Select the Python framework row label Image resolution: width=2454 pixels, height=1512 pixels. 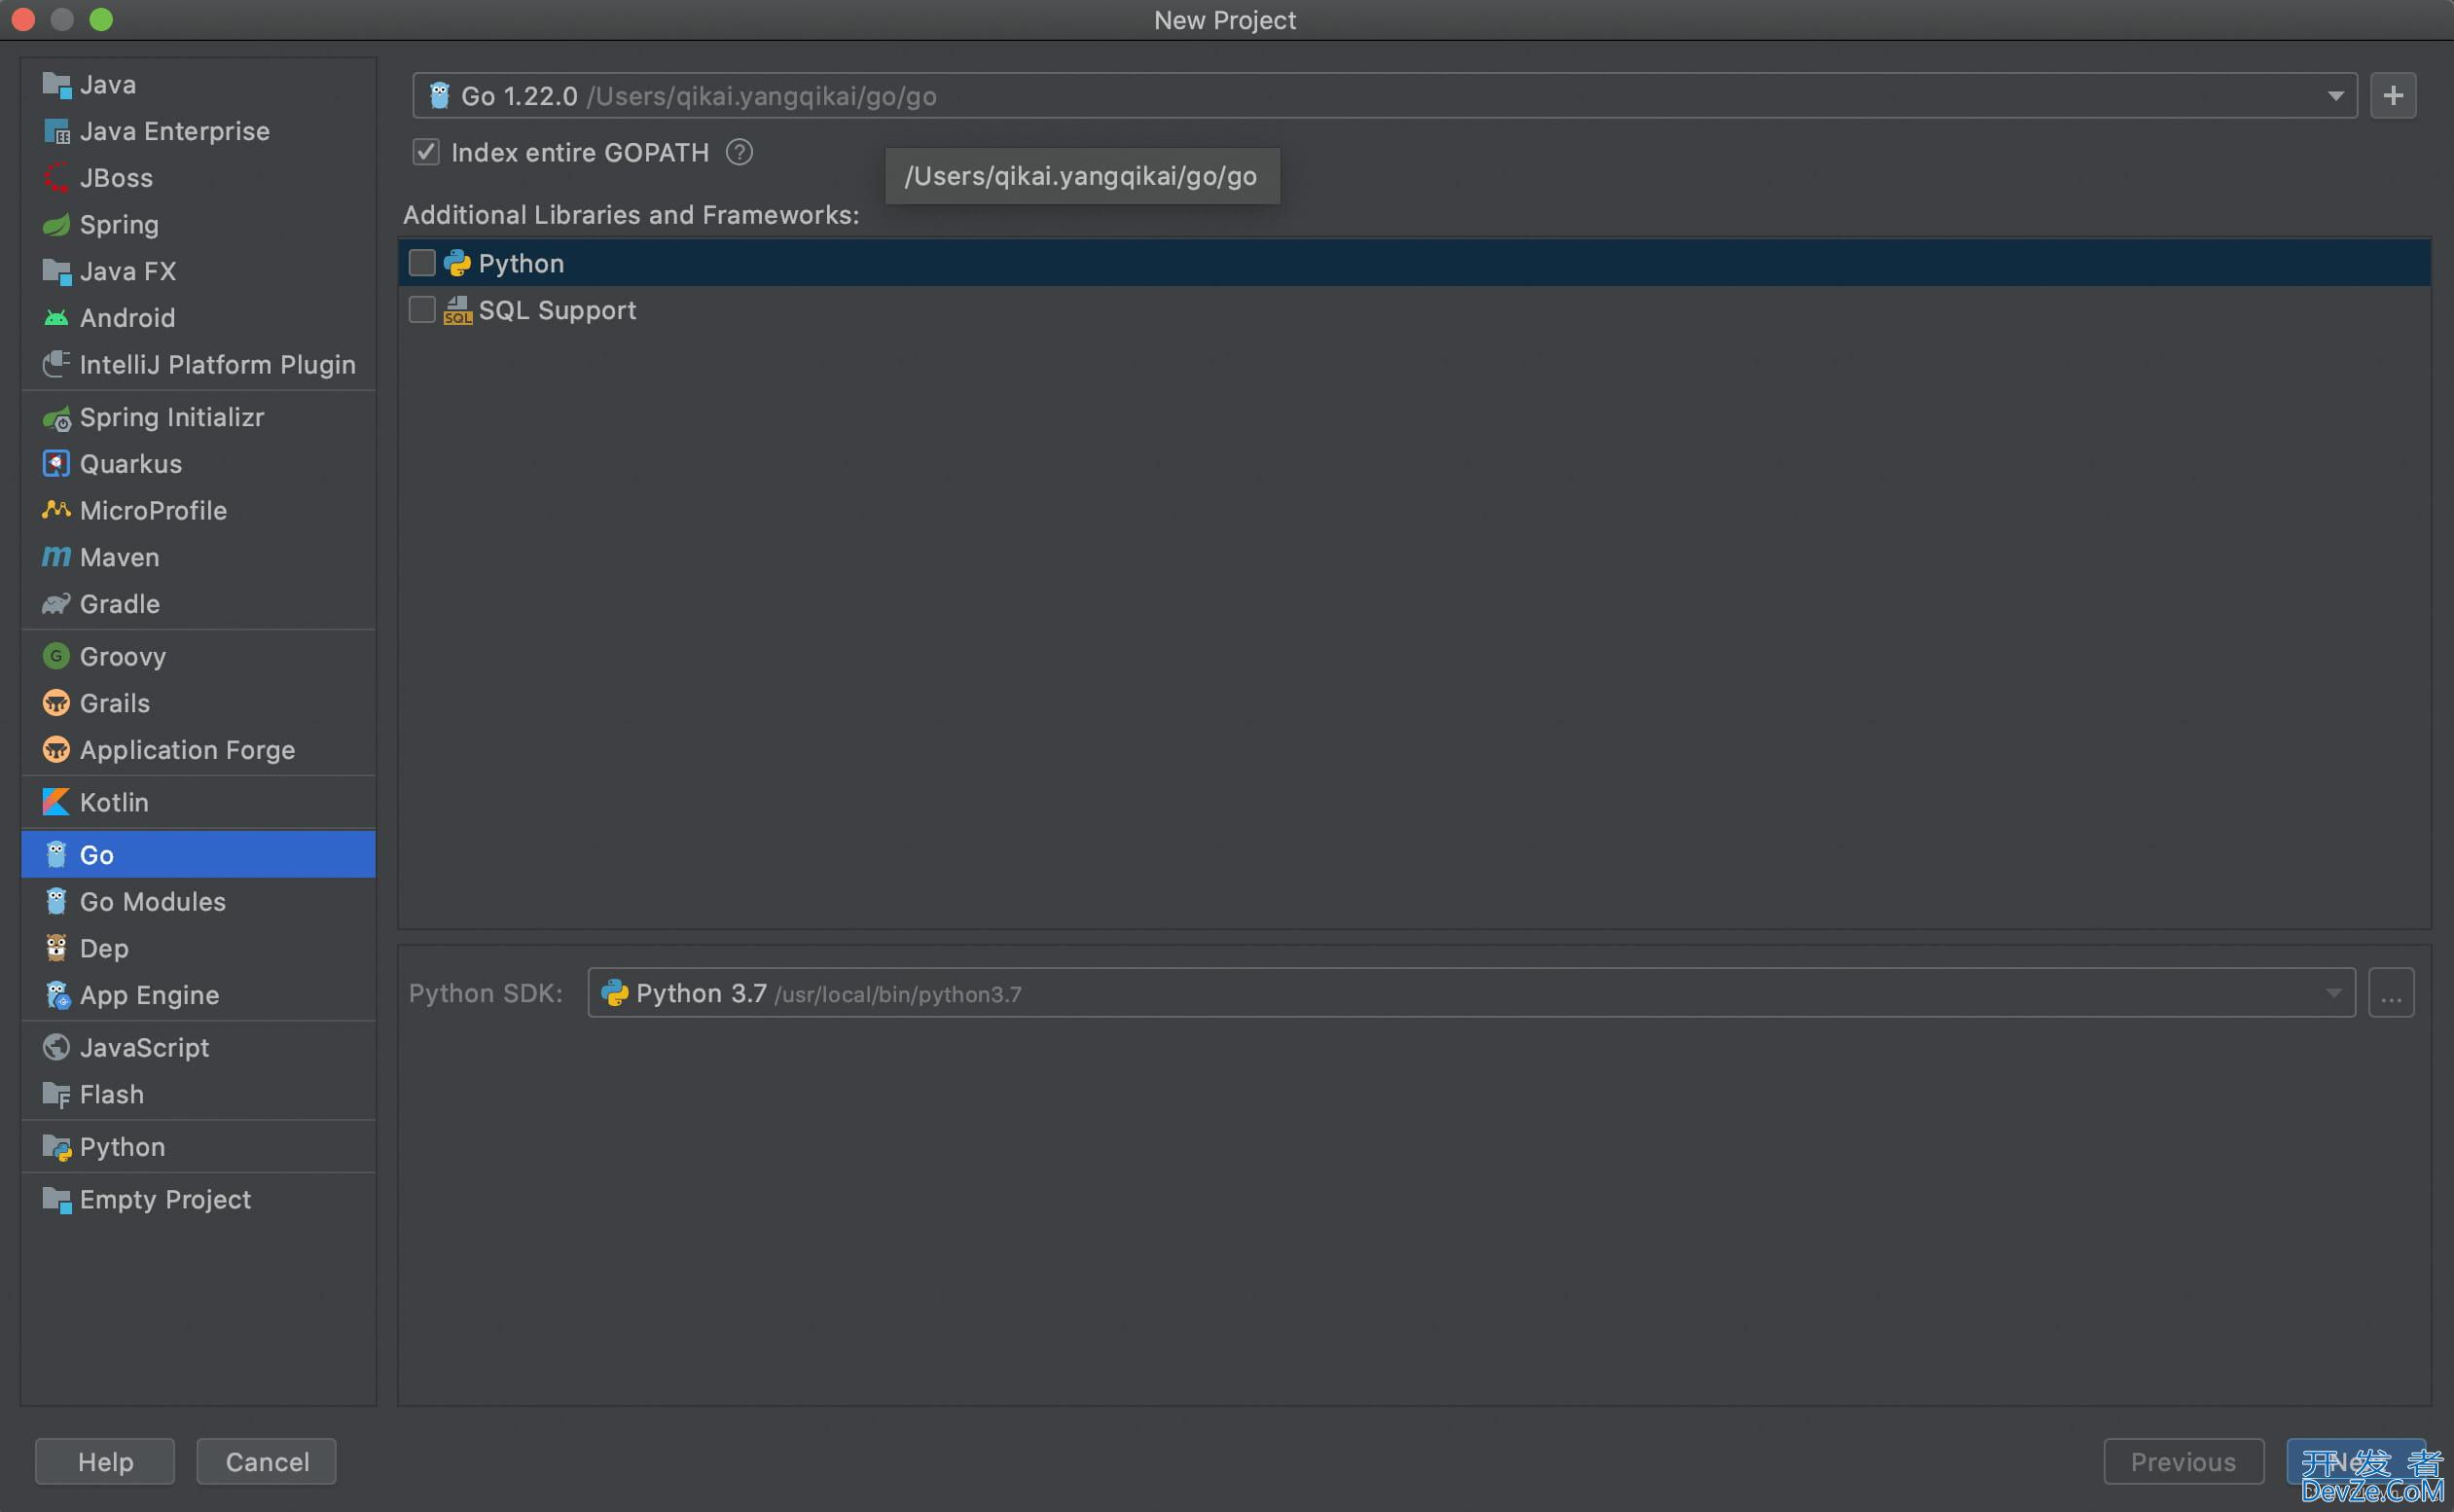521,263
